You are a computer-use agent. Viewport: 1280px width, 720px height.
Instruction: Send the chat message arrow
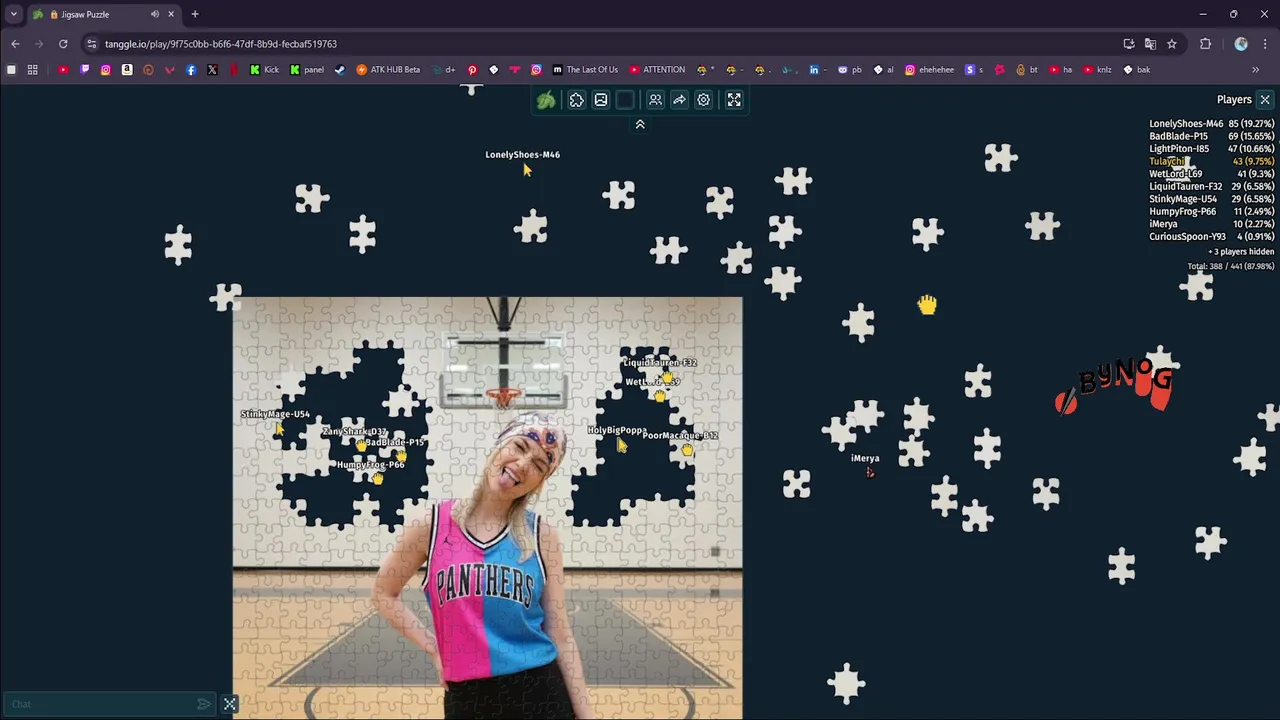(x=204, y=704)
